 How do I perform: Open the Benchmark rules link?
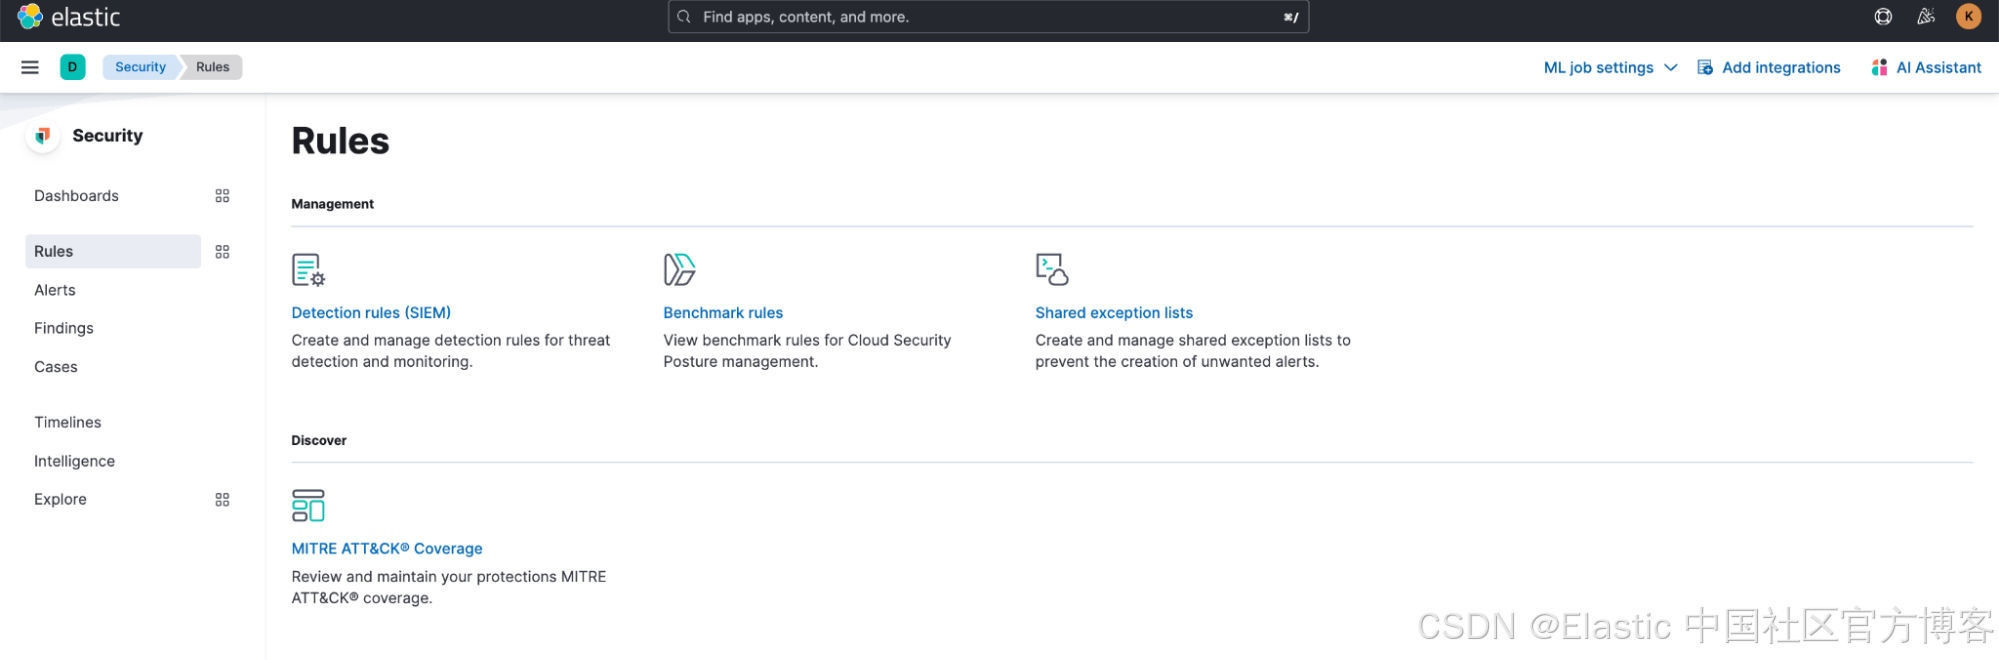pyautogui.click(x=723, y=313)
